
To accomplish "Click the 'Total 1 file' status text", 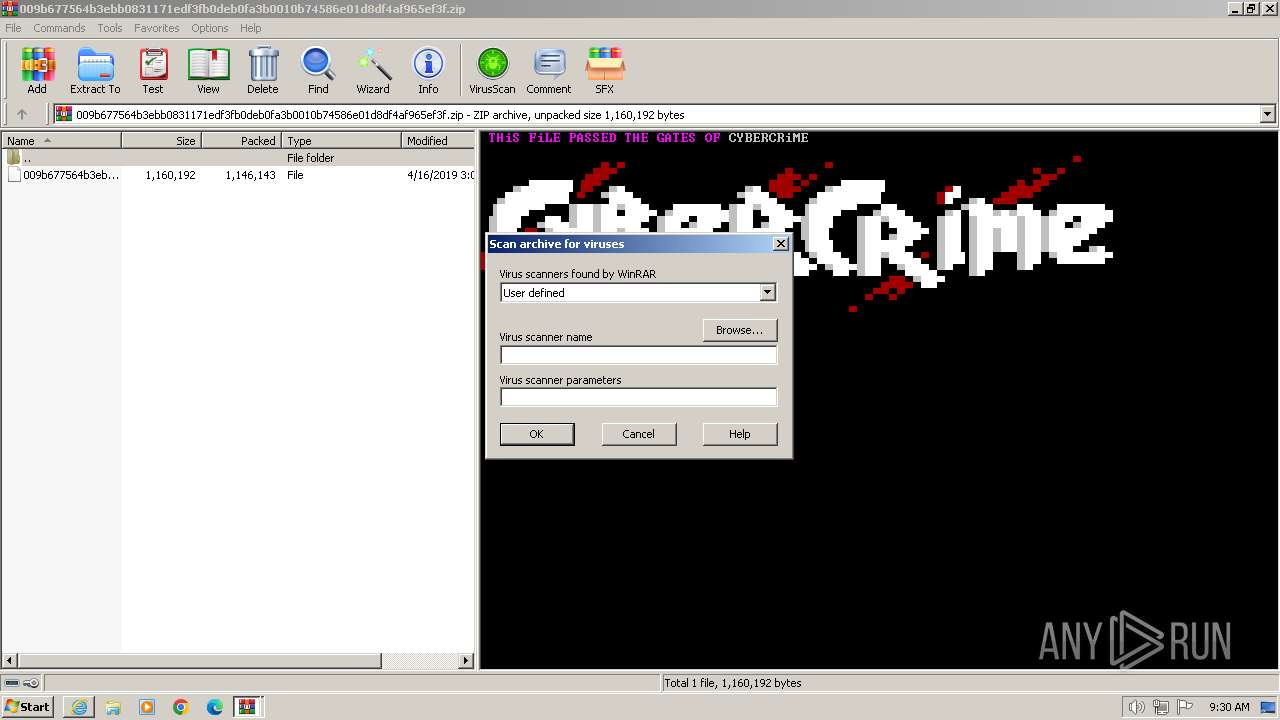I will pos(734,683).
